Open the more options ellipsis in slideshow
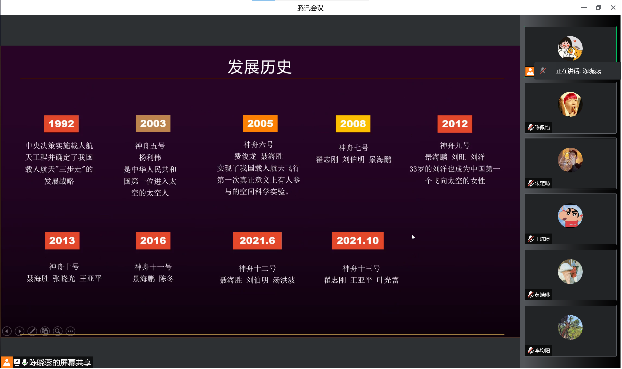Screen dimensions: 622x369 click(70, 331)
